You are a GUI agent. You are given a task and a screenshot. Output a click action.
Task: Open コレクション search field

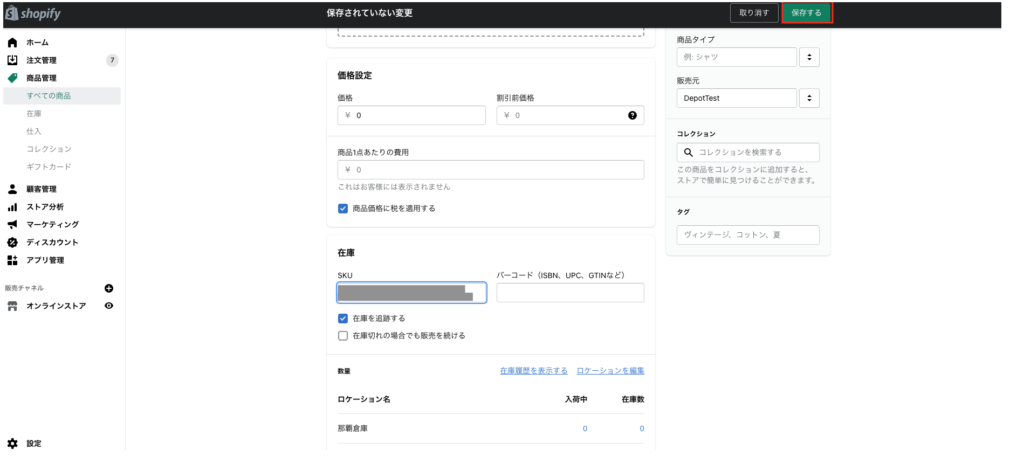[x=748, y=152]
